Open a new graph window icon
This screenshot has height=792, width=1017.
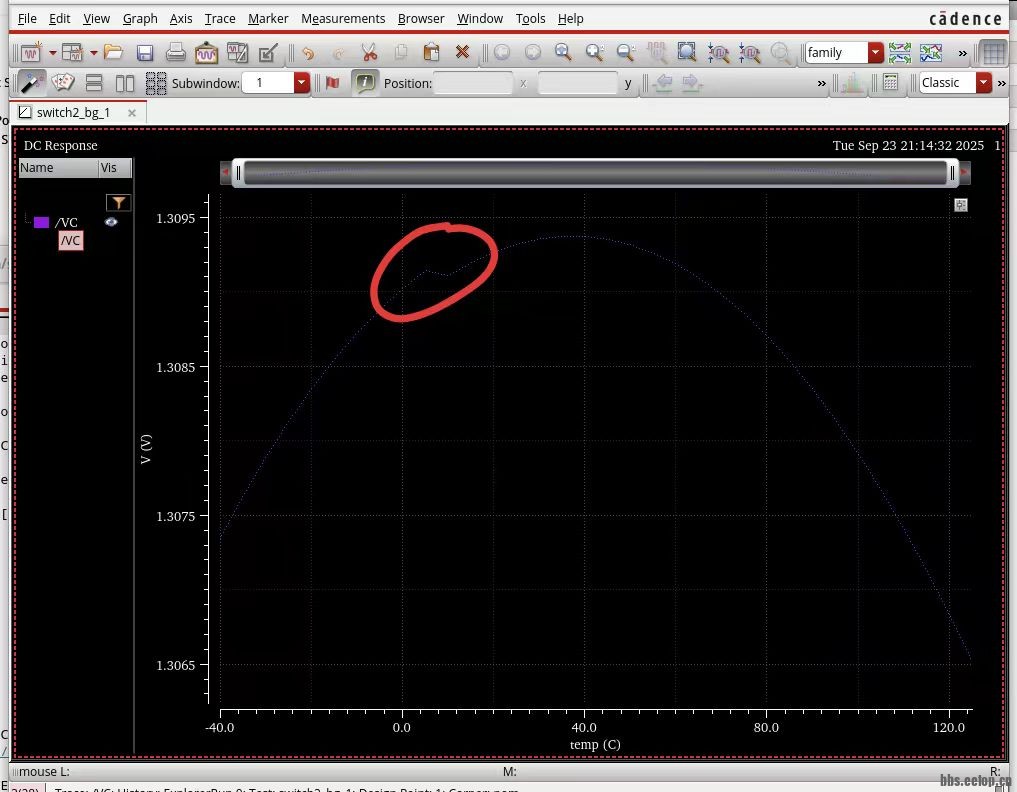tap(30, 53)
